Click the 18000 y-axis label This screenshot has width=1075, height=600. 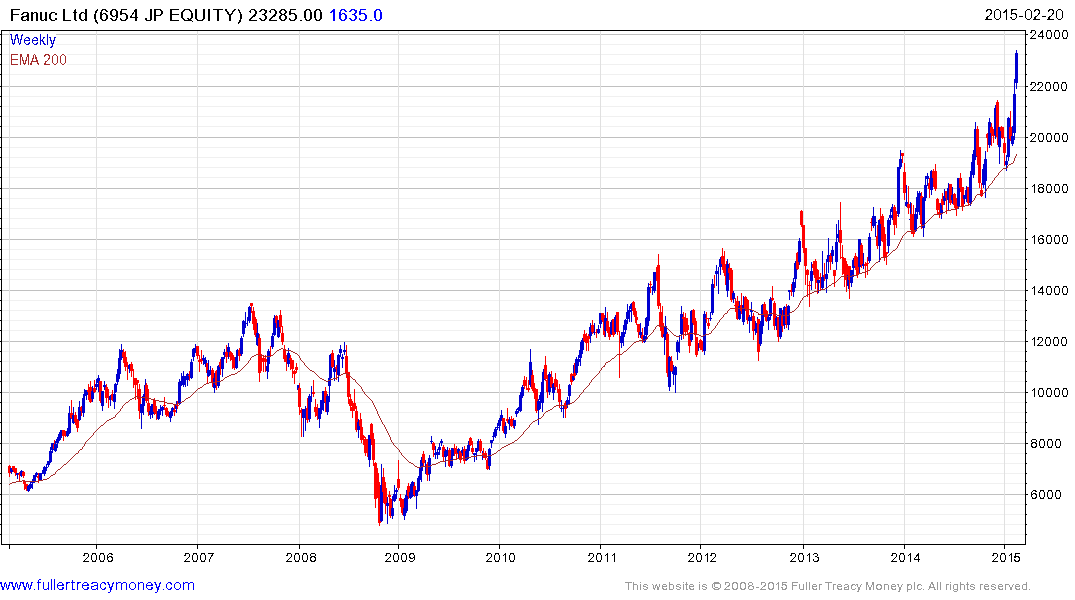coord(1049,189)
